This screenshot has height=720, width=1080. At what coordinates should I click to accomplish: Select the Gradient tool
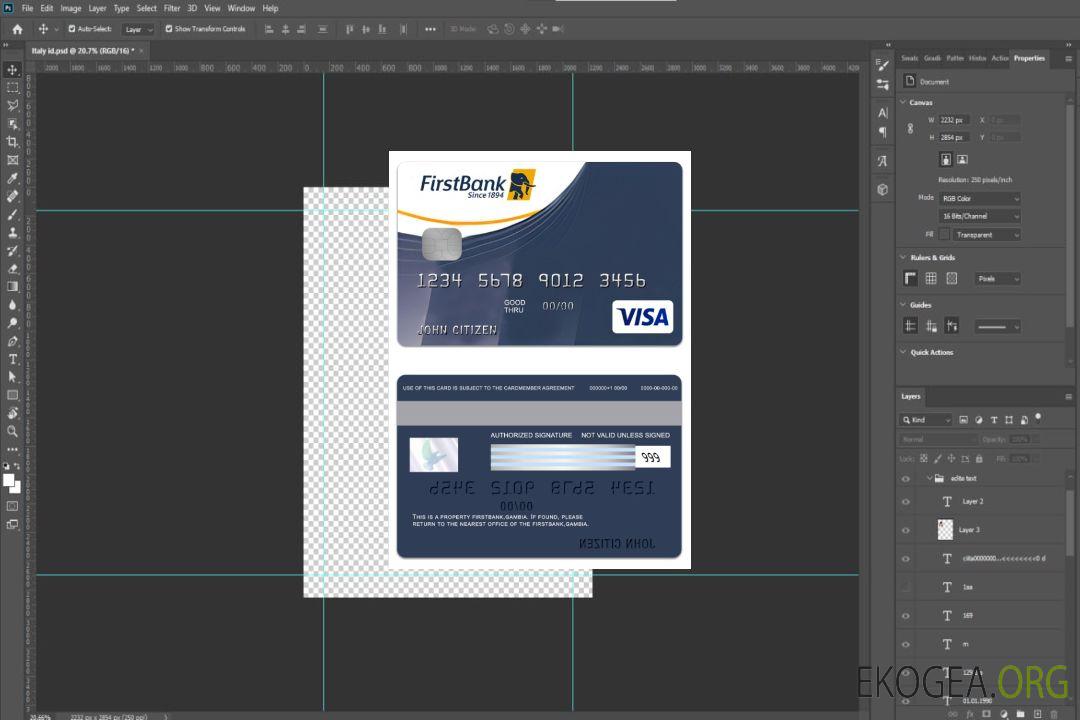(x=12, y=287)
